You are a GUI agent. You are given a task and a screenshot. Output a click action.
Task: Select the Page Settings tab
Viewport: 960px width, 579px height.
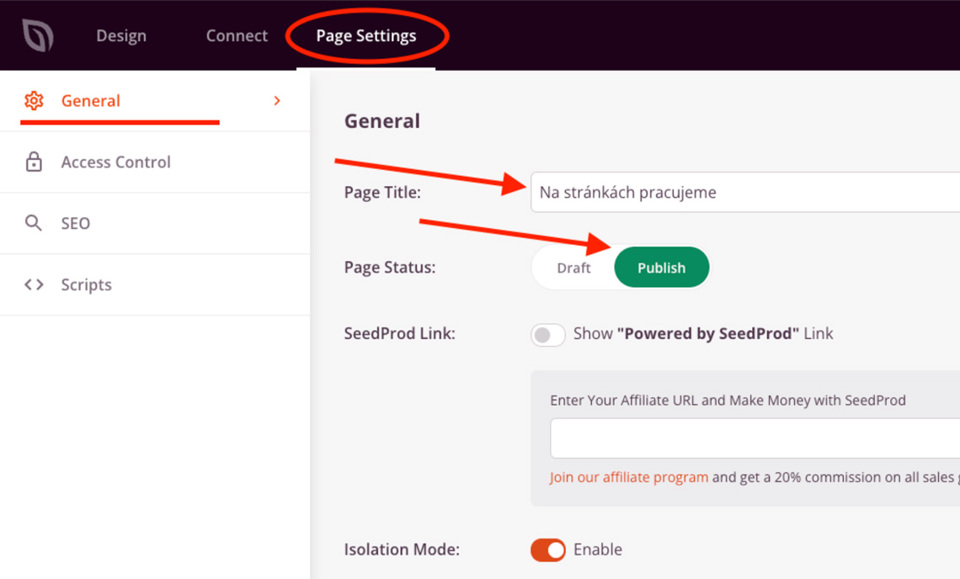366,35
